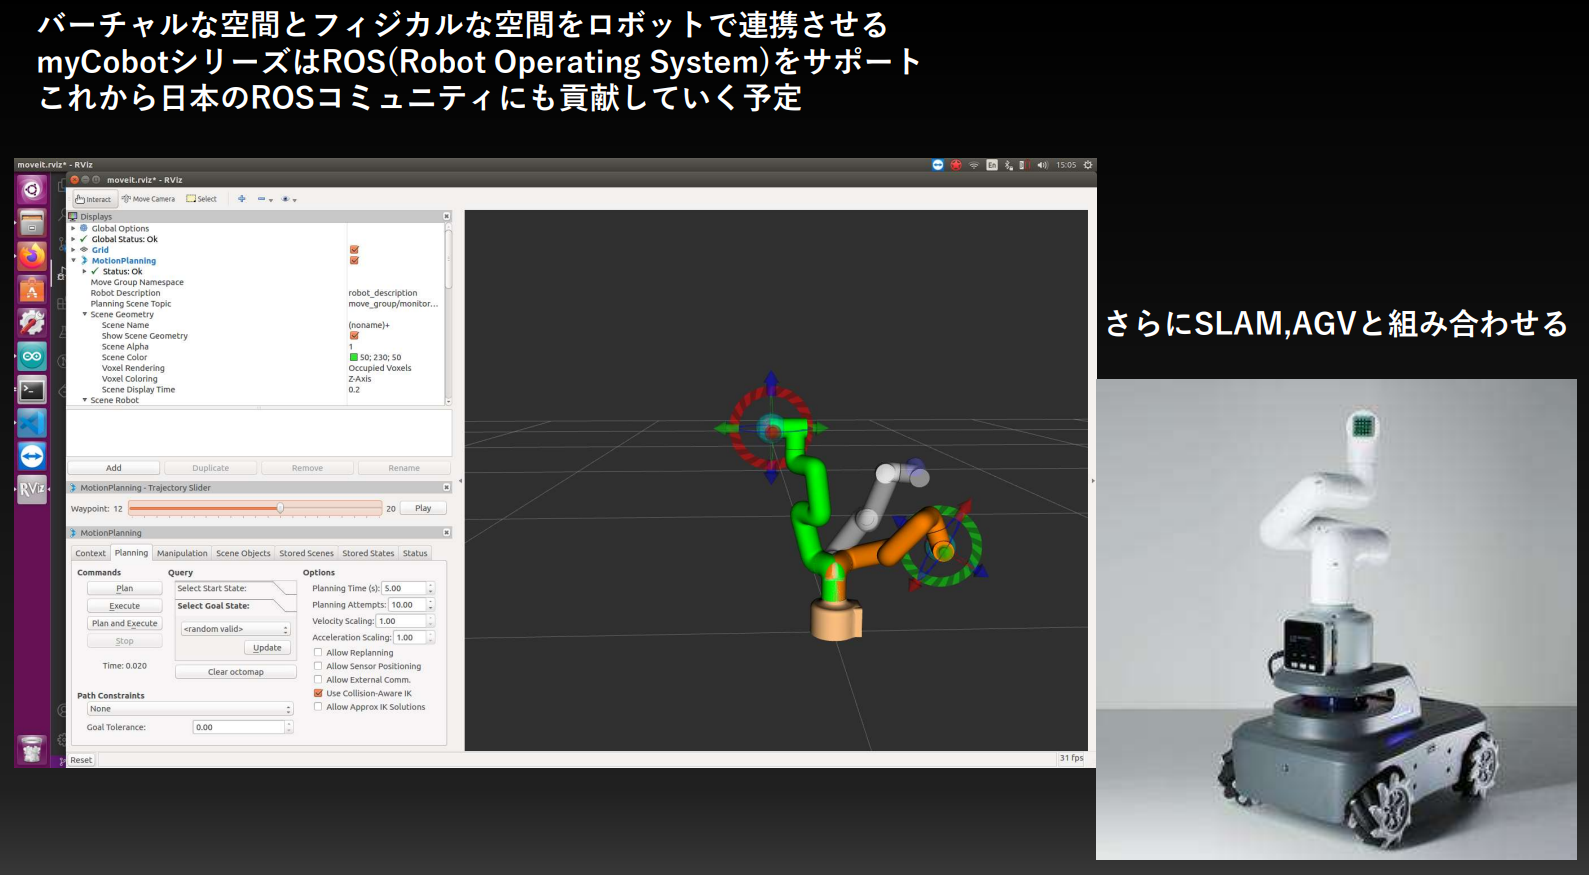Toggle the Show Scene Geometry checkbox

click(x=354, y=336)
